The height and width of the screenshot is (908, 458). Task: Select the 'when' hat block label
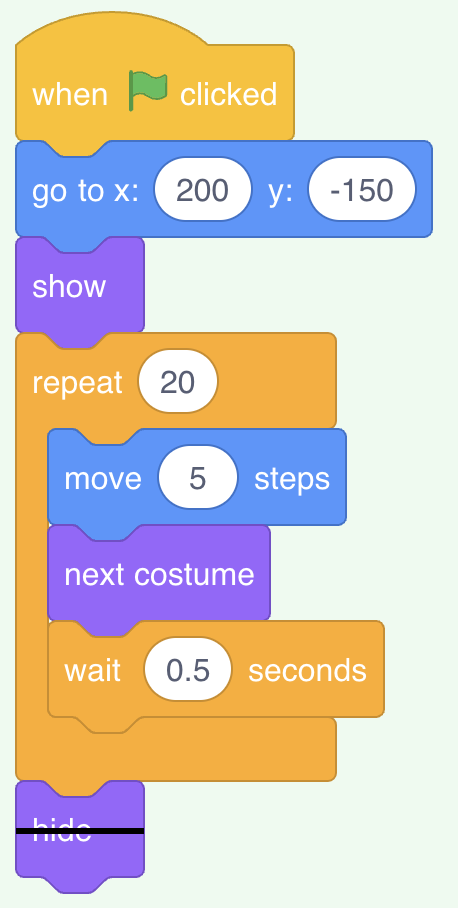69,94
